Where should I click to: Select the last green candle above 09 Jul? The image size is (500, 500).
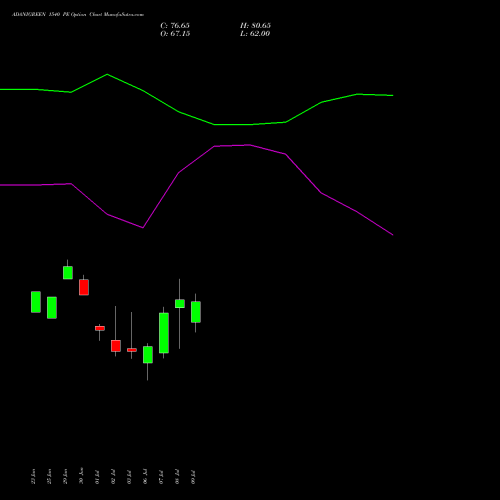[x=196, y=312]
